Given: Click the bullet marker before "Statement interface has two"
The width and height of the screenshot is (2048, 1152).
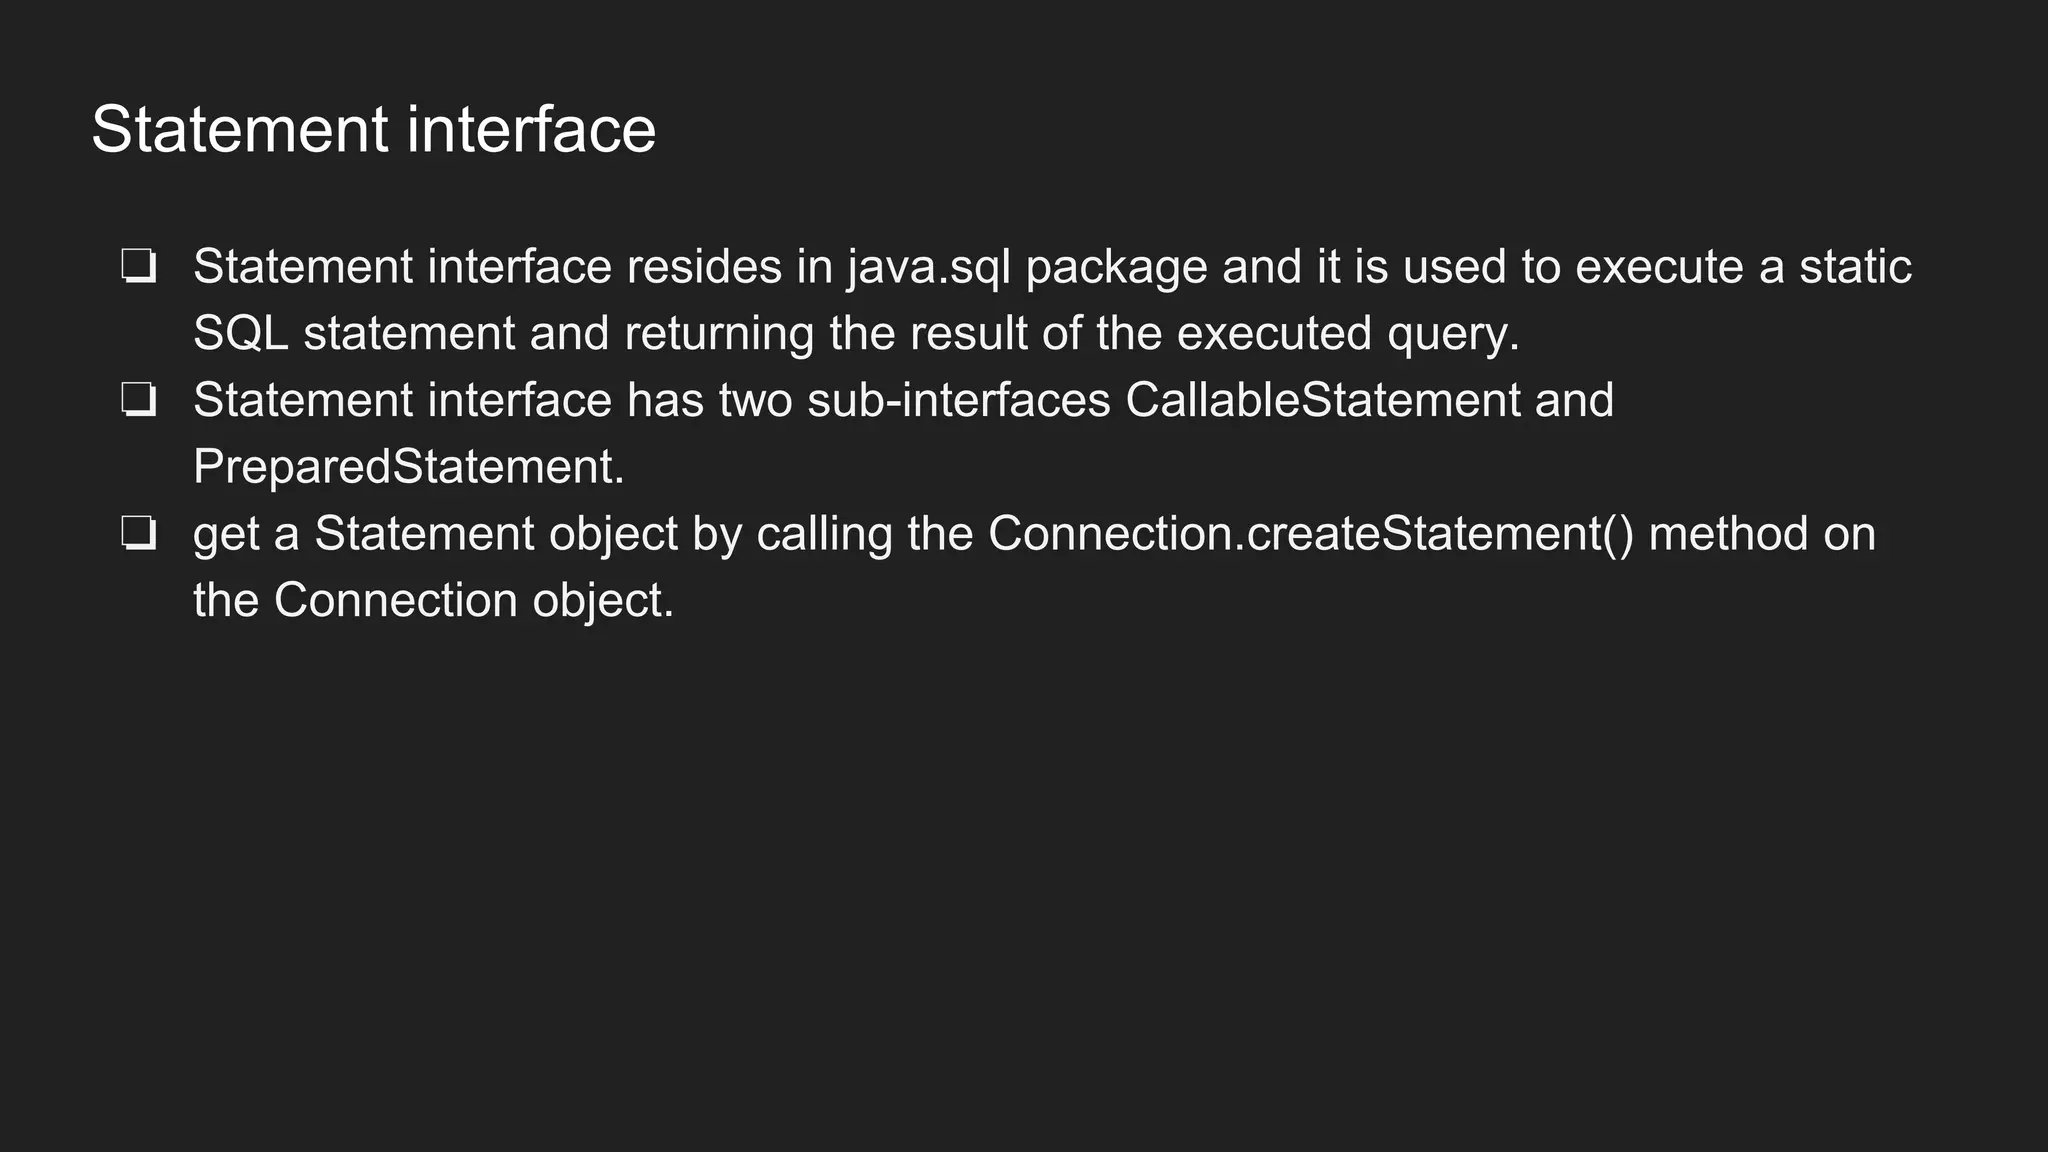Looking at the screenshot, I should (138, 400).
